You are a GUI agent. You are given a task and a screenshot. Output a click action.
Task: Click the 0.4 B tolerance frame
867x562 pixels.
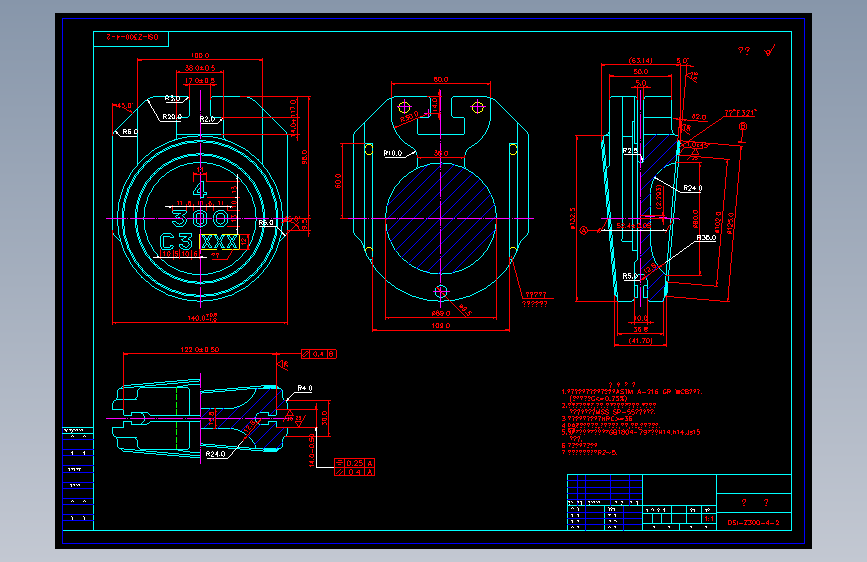pos(318,354)
